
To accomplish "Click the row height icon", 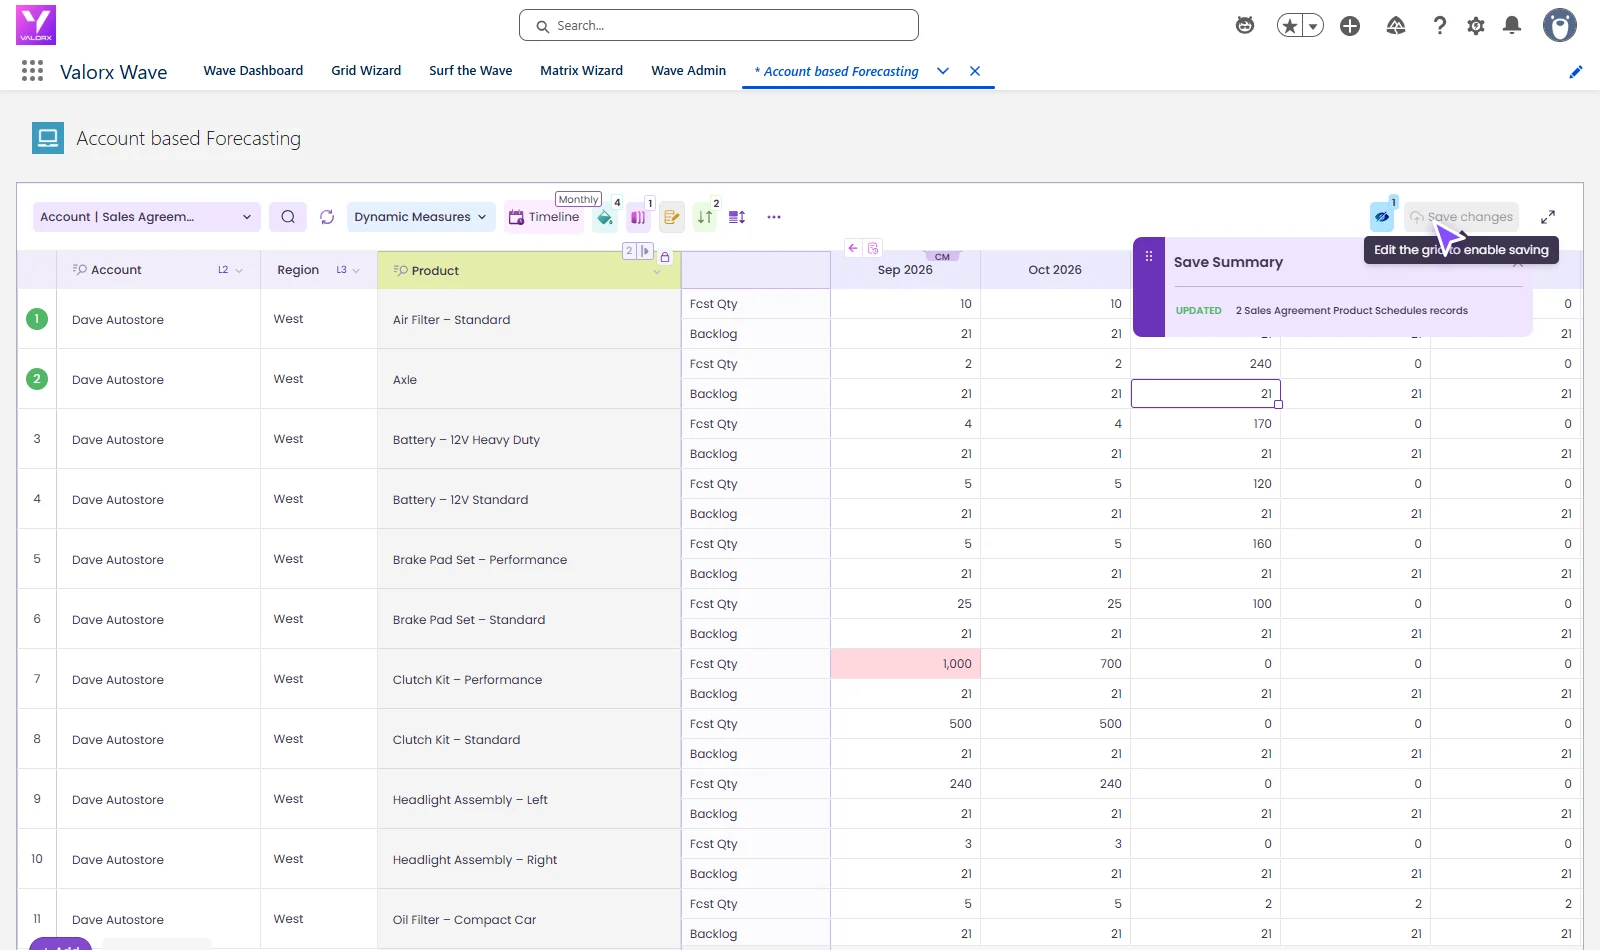I will 738,217.
